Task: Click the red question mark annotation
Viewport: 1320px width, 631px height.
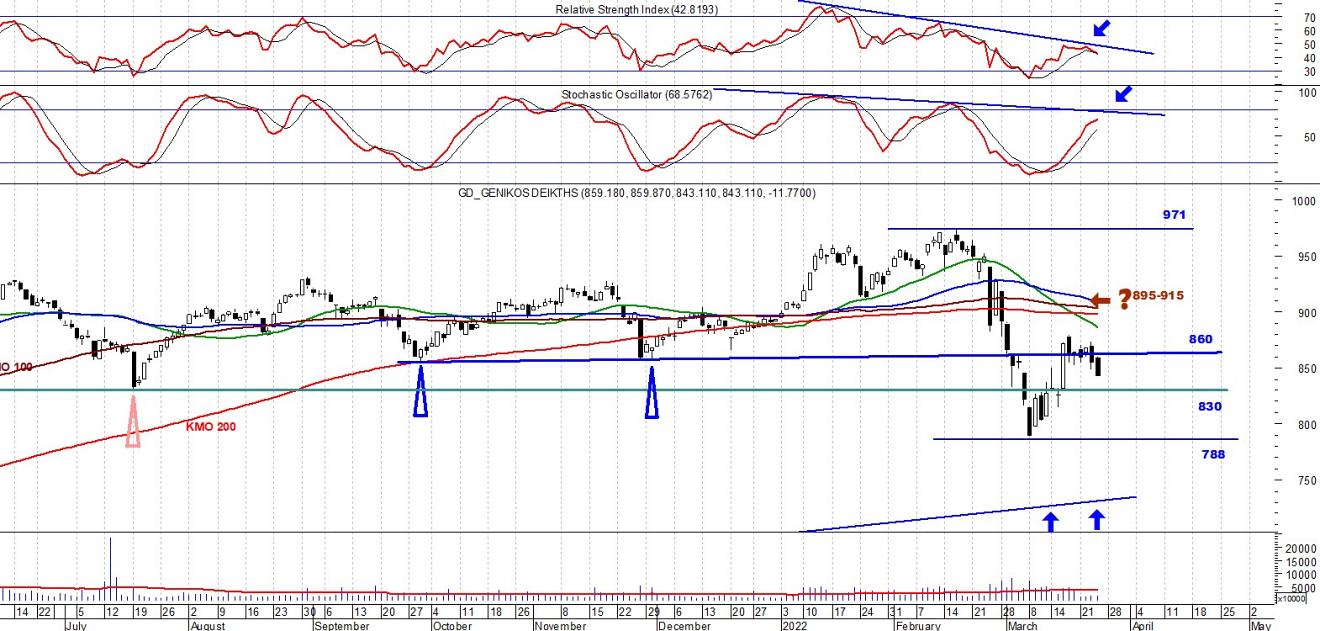Action: tap(1123, 297)
